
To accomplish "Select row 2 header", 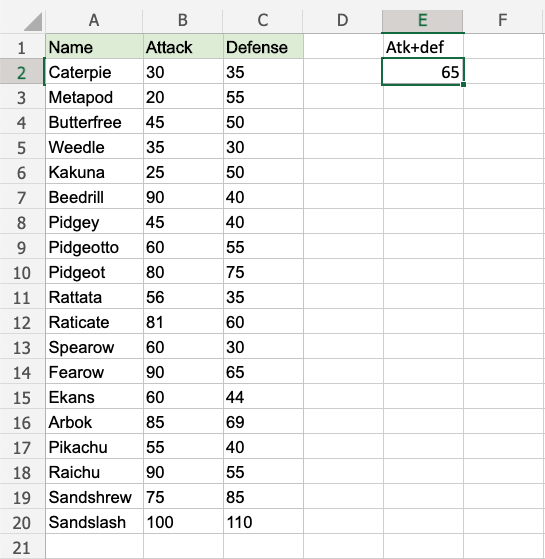I will pos(22,72).
